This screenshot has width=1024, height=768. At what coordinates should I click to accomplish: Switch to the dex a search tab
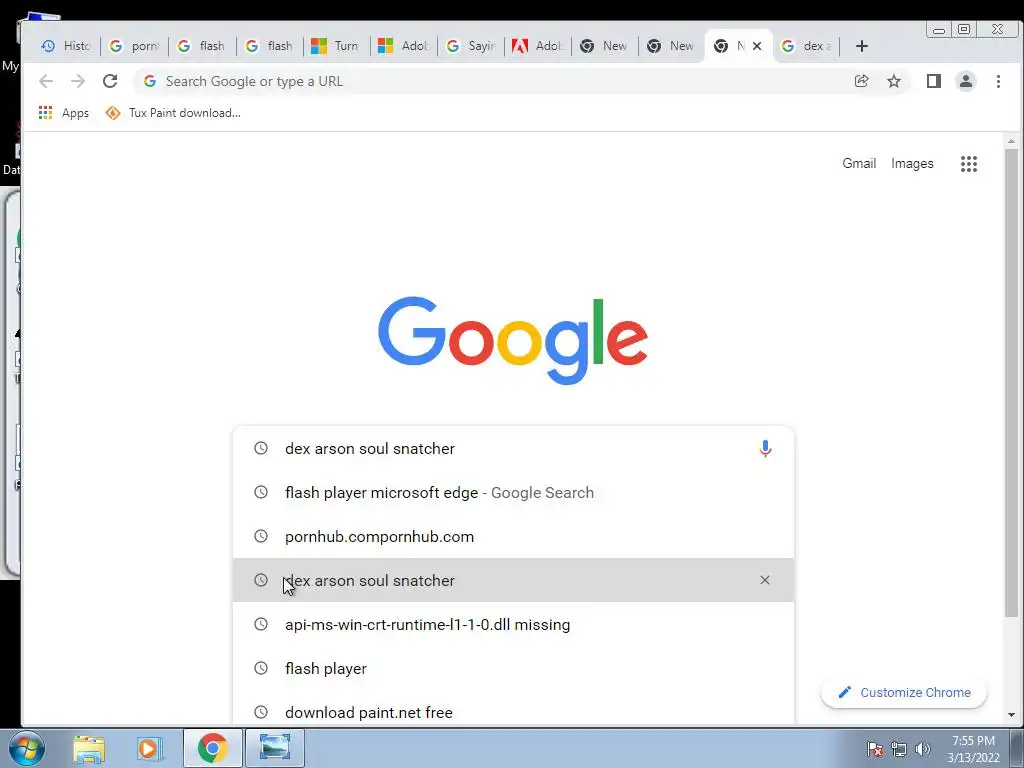pos(807,46)
